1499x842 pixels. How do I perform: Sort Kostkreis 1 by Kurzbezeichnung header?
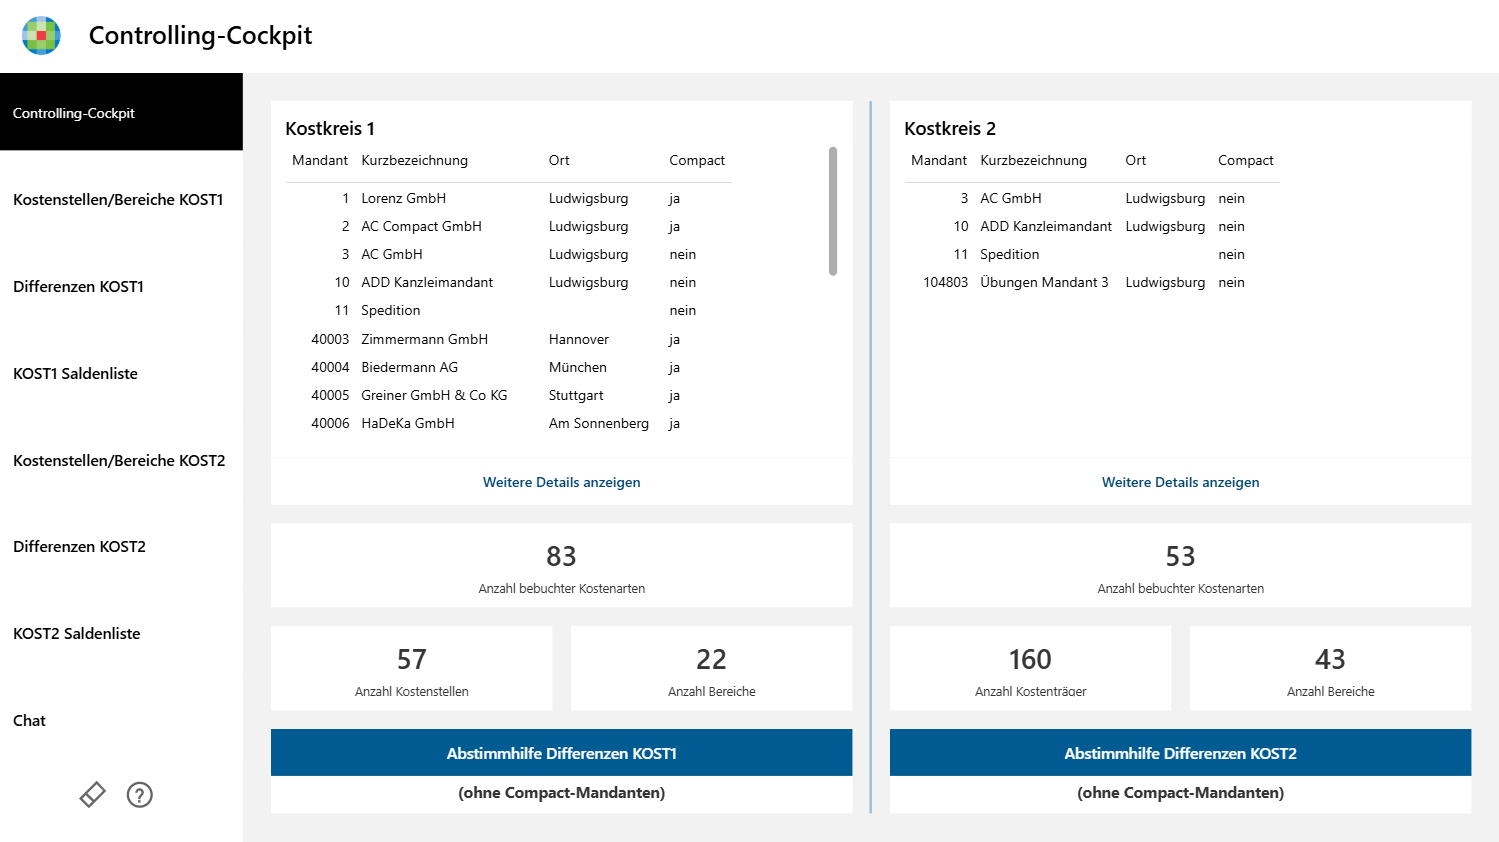click(415, 160)
